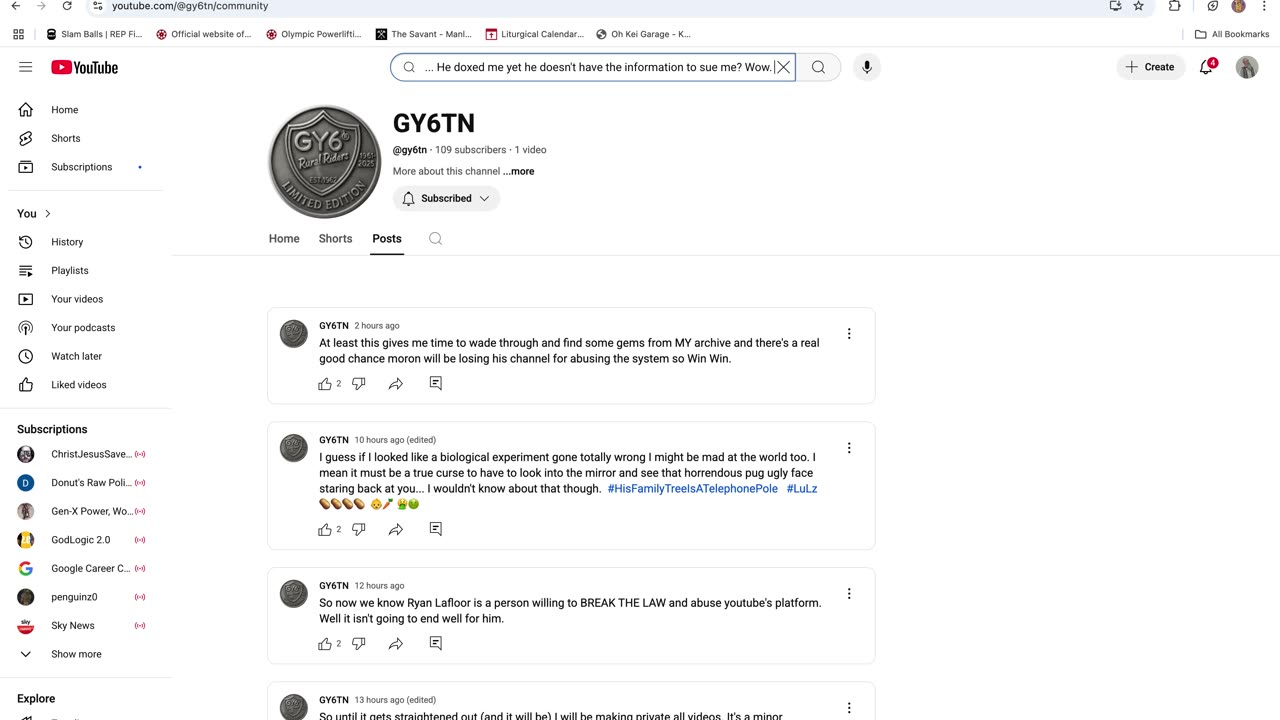The image size is (1280, 720).
Task: Dislike the 12 hours ago post
Action: point(359,644)
